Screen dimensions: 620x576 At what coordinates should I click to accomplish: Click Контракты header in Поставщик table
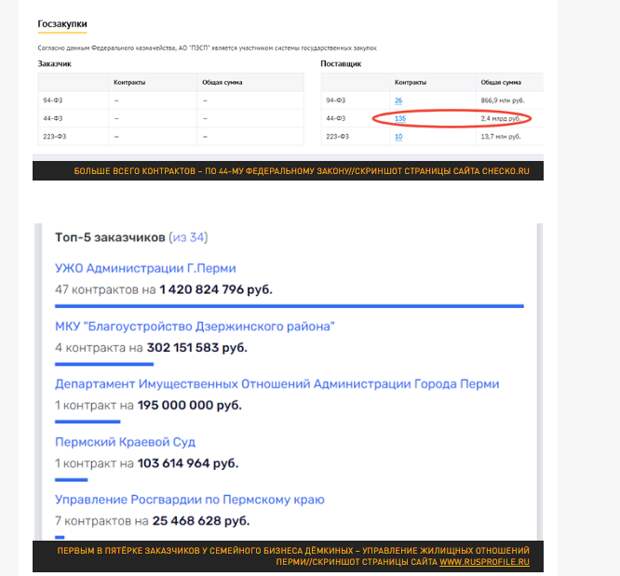tap(410, 82)
